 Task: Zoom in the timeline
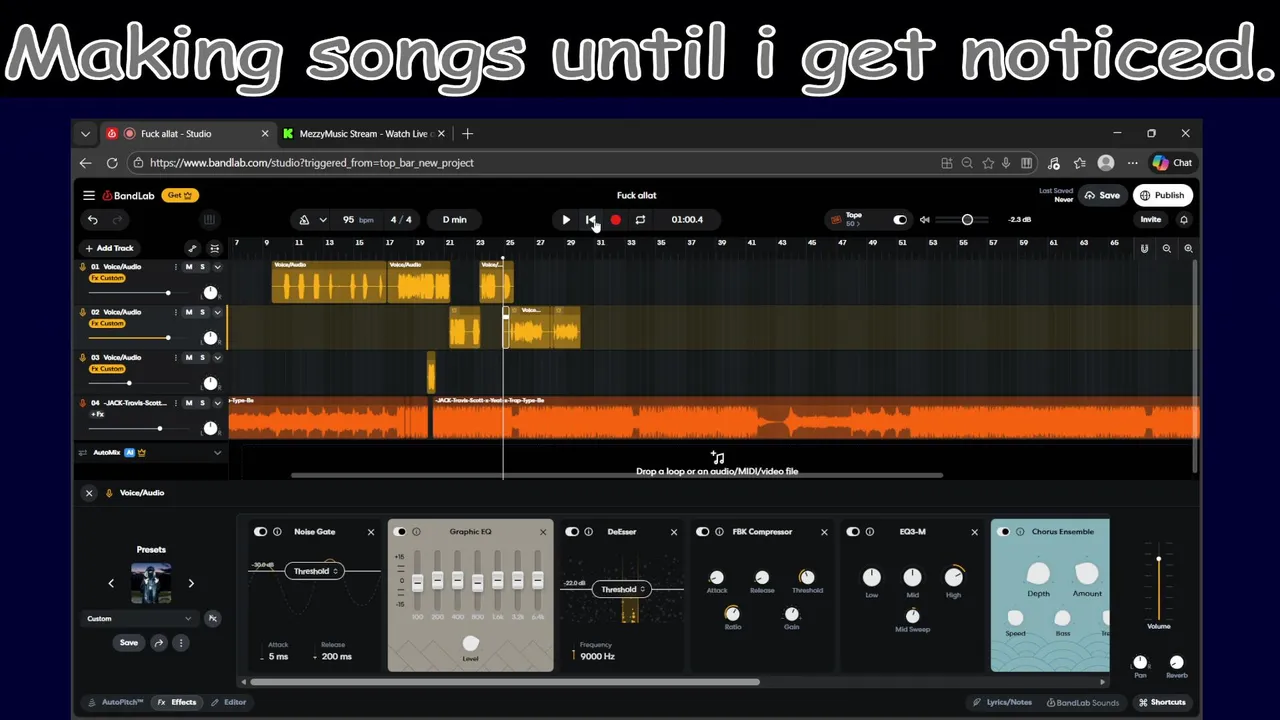1188,248
